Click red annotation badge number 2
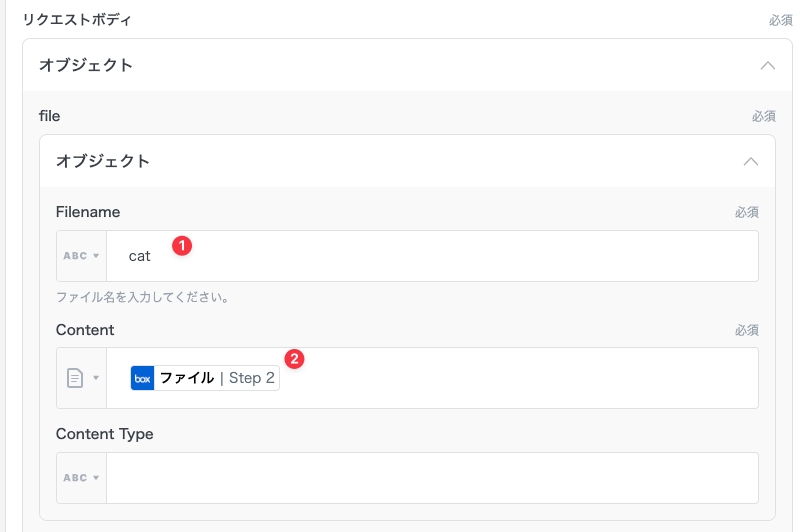The width and height of the screenshot is (801, 532). click(x=294, y=357)
